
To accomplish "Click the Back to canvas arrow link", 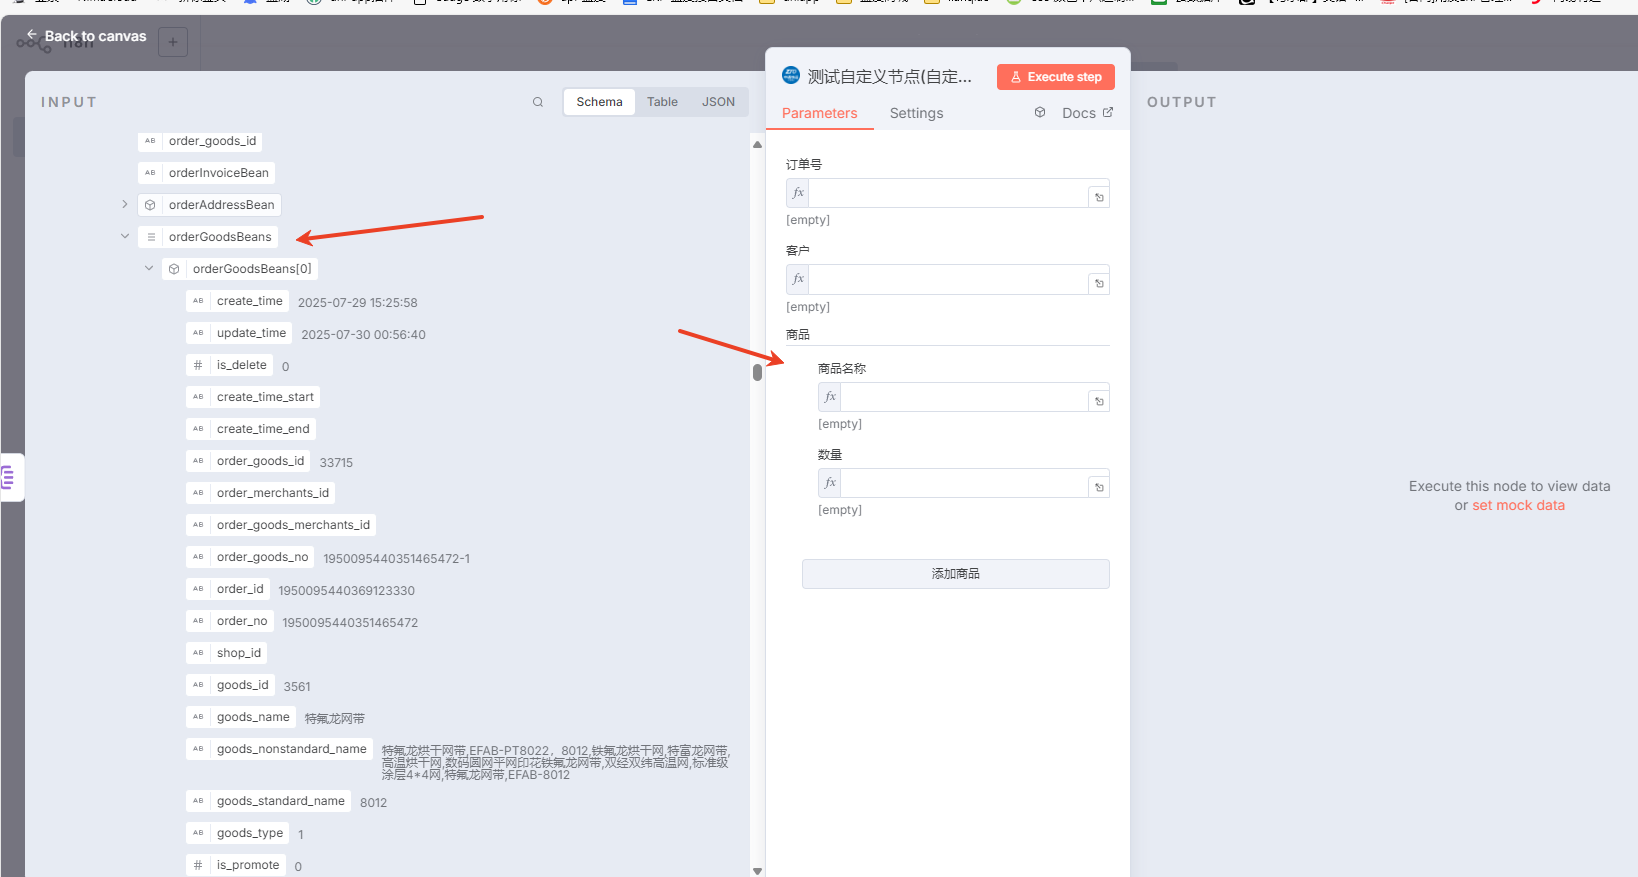I will click(x=86, y=36).
